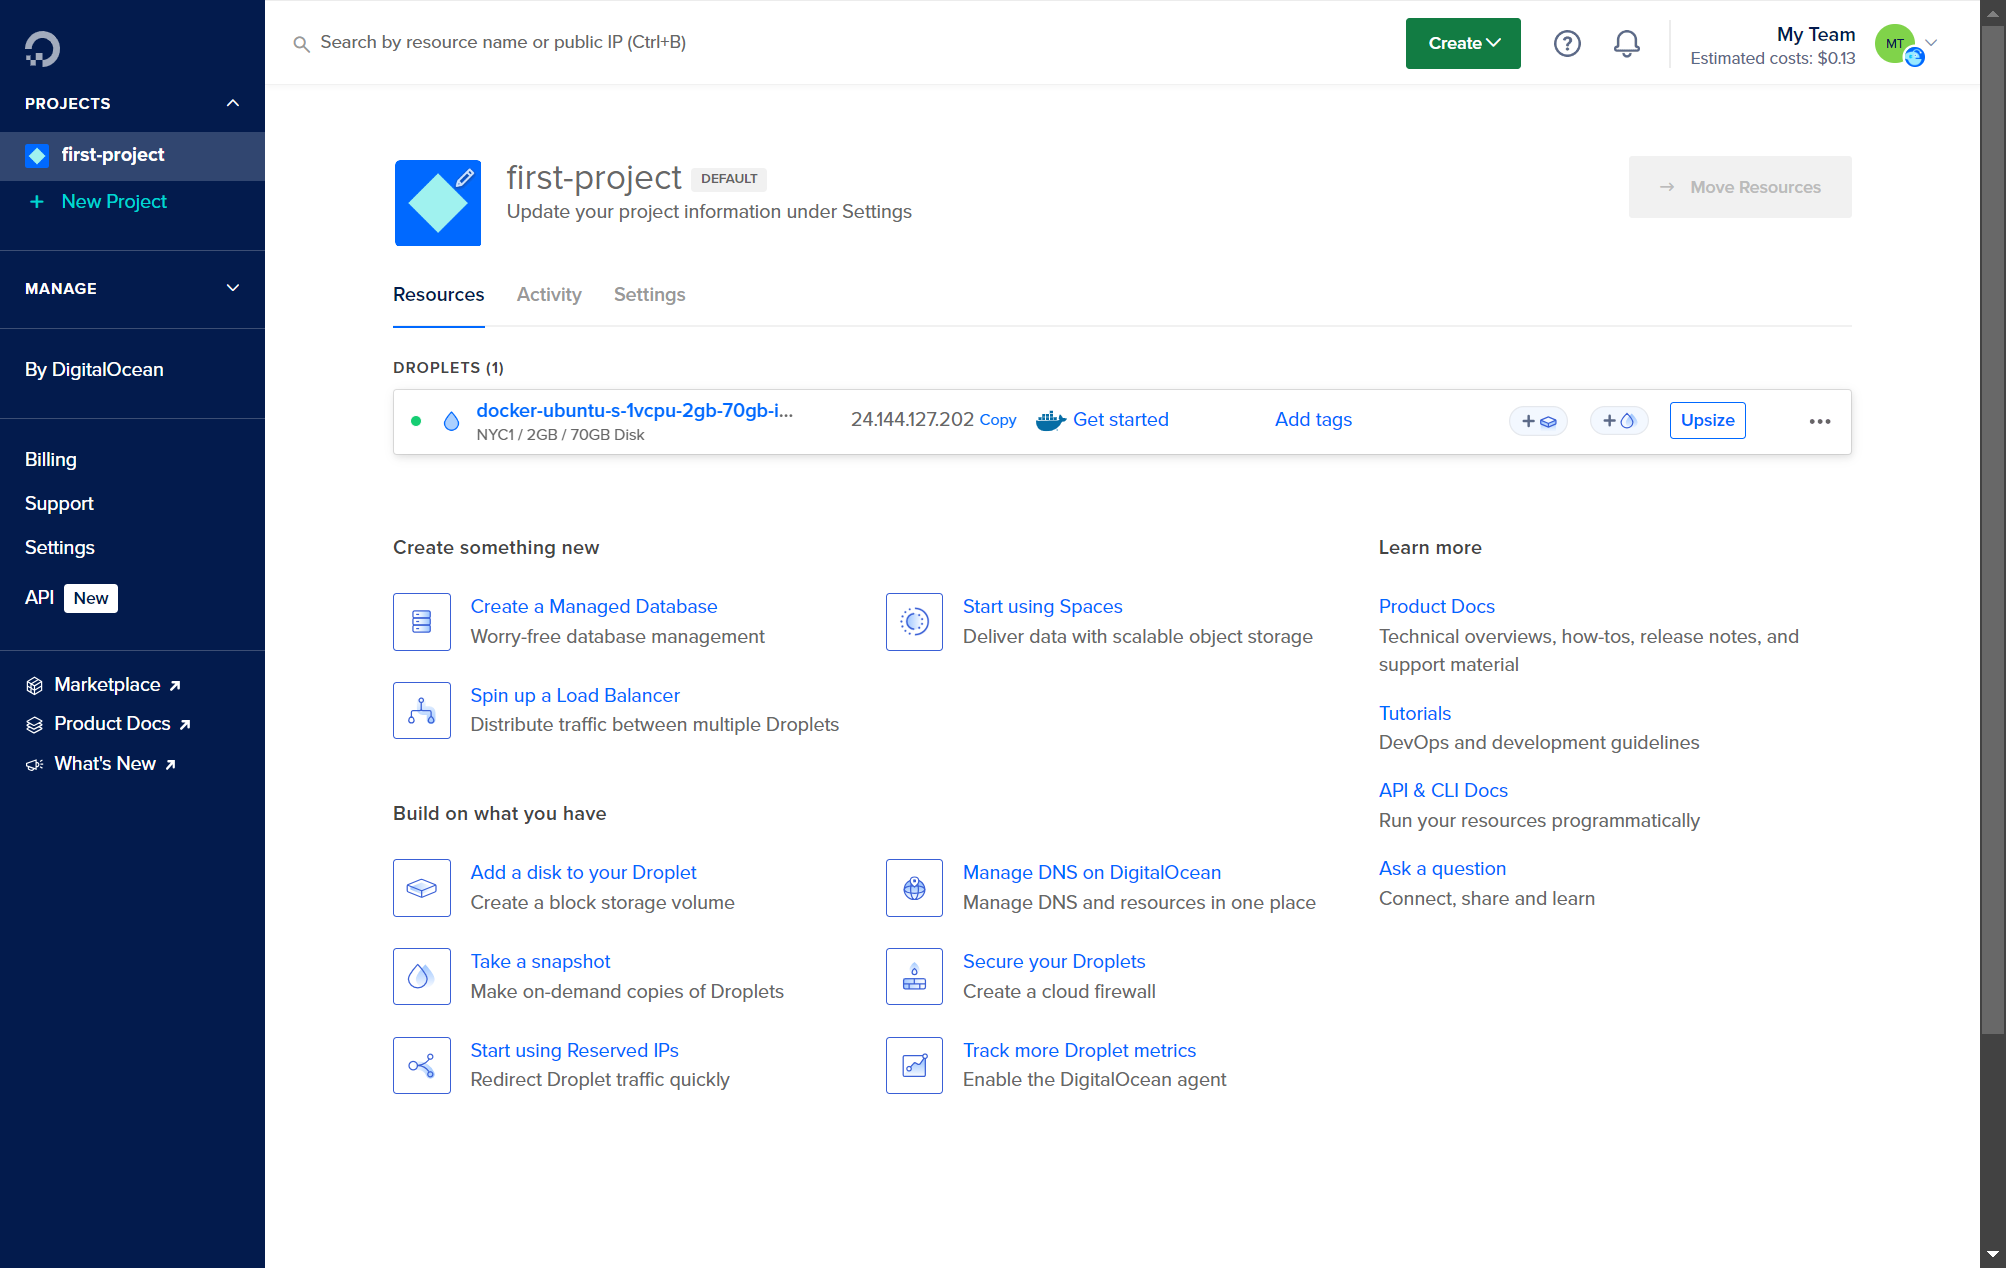Open the docker-ubuntu droplet name link

(634, 410)
